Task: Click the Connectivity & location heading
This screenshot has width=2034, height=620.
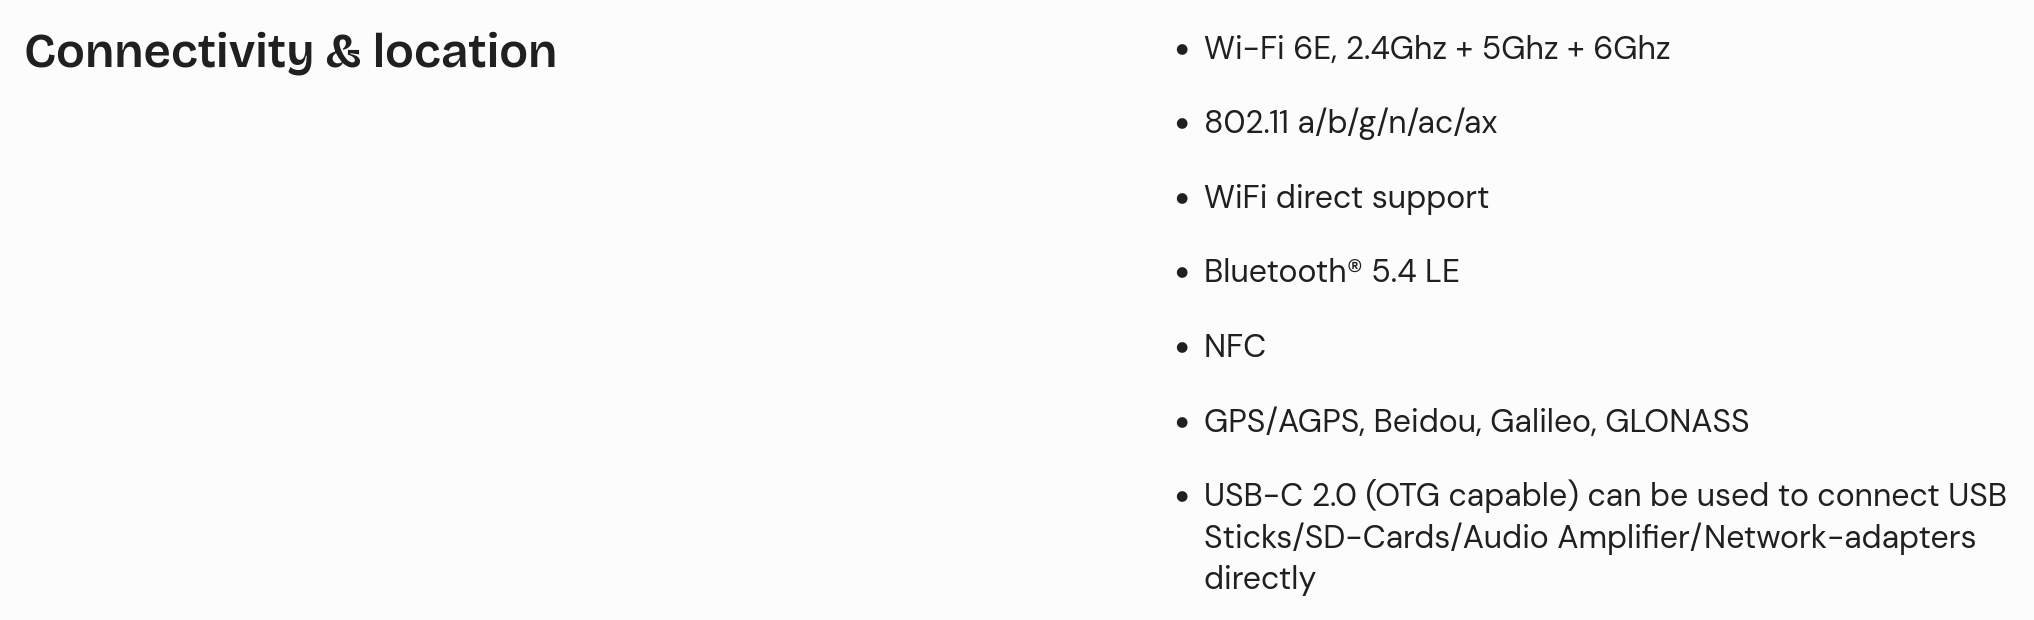Action: click(290, 52)
